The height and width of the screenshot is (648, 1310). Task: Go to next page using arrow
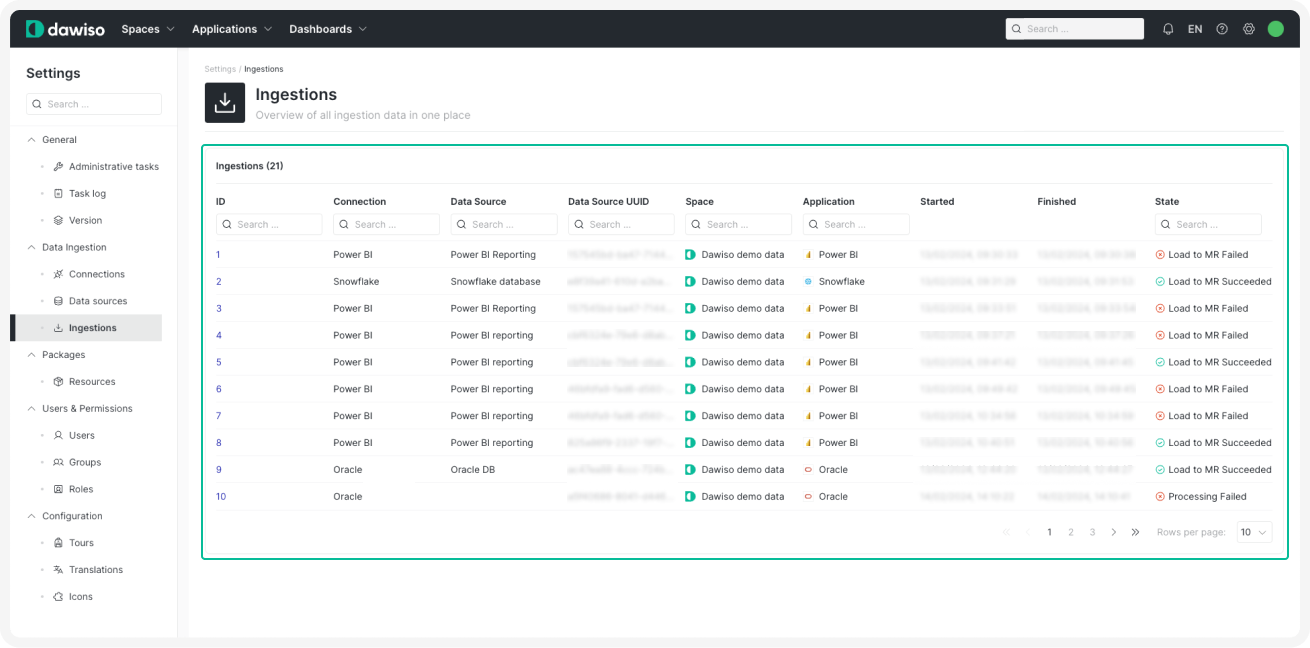pos(1114,532)
